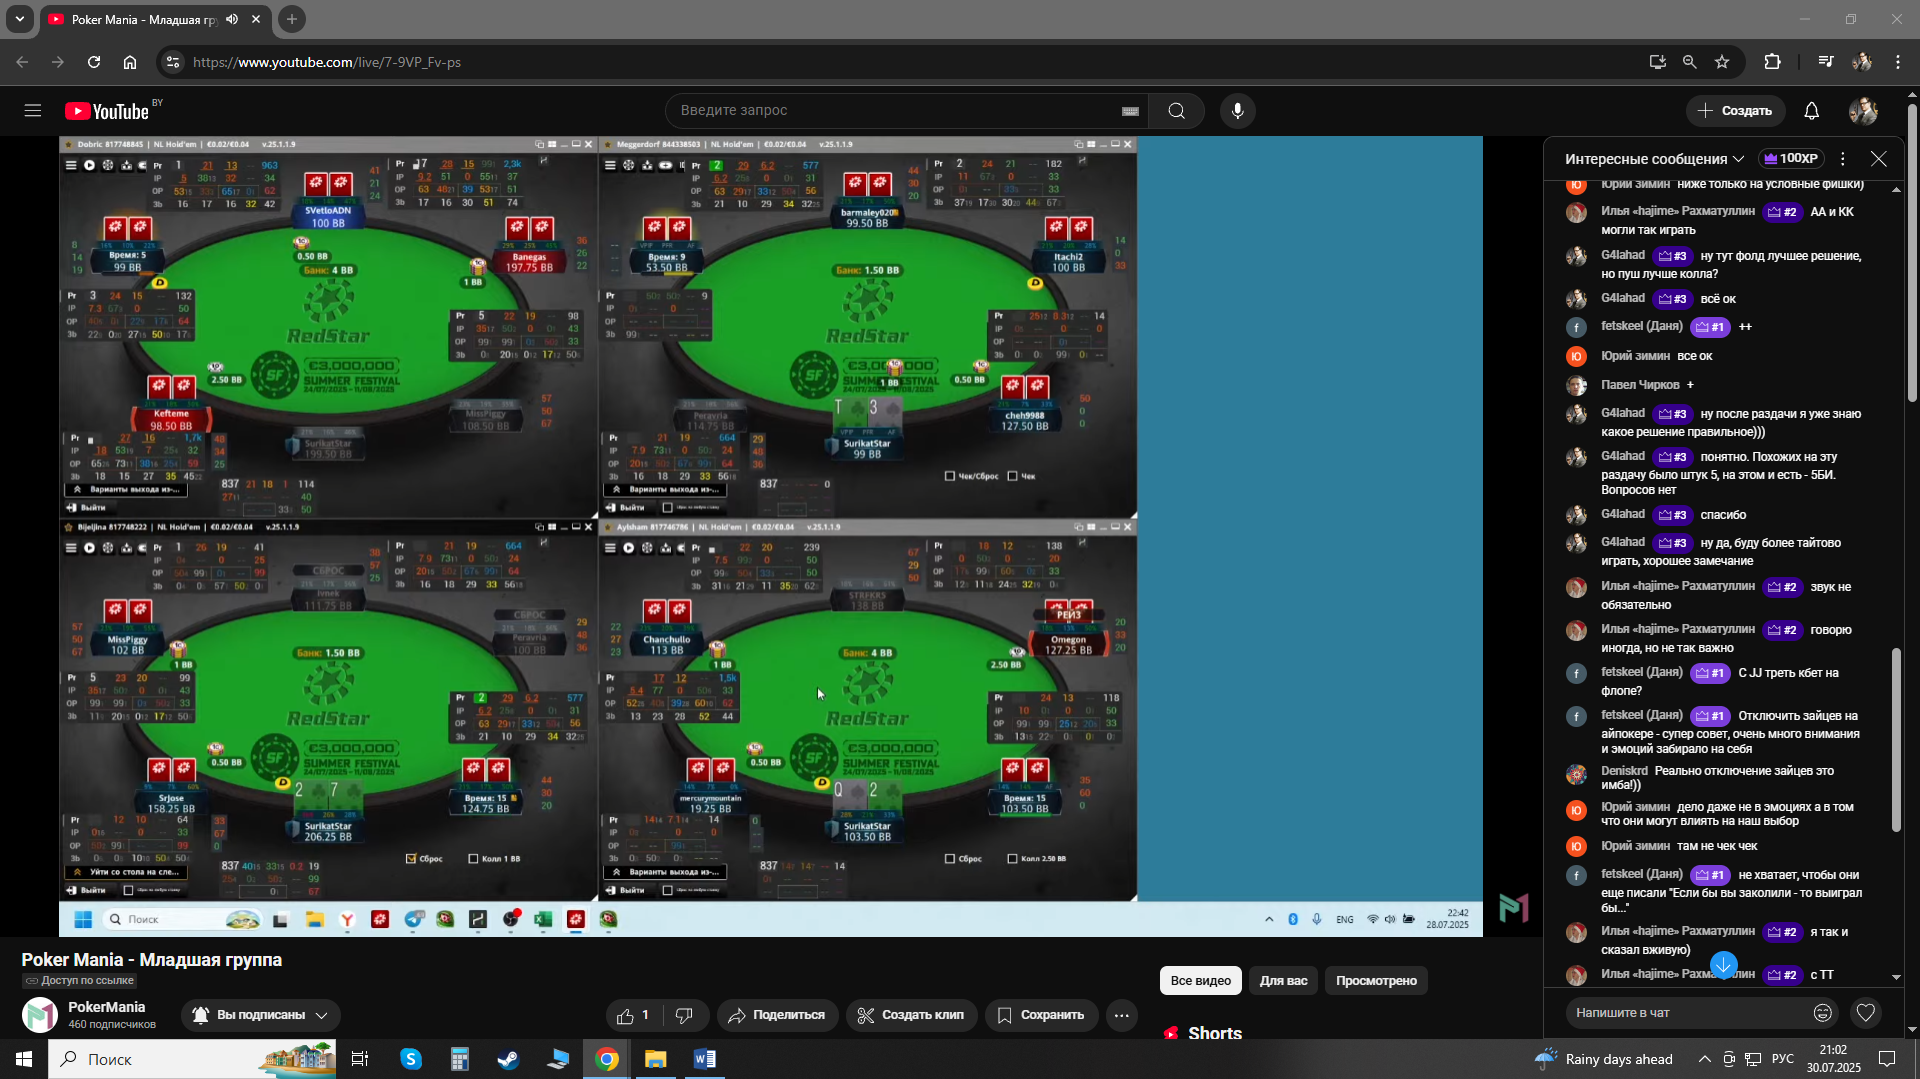Open more video actions menu
This screenshot has width=1920, height=1079.
[1121, 1015]
